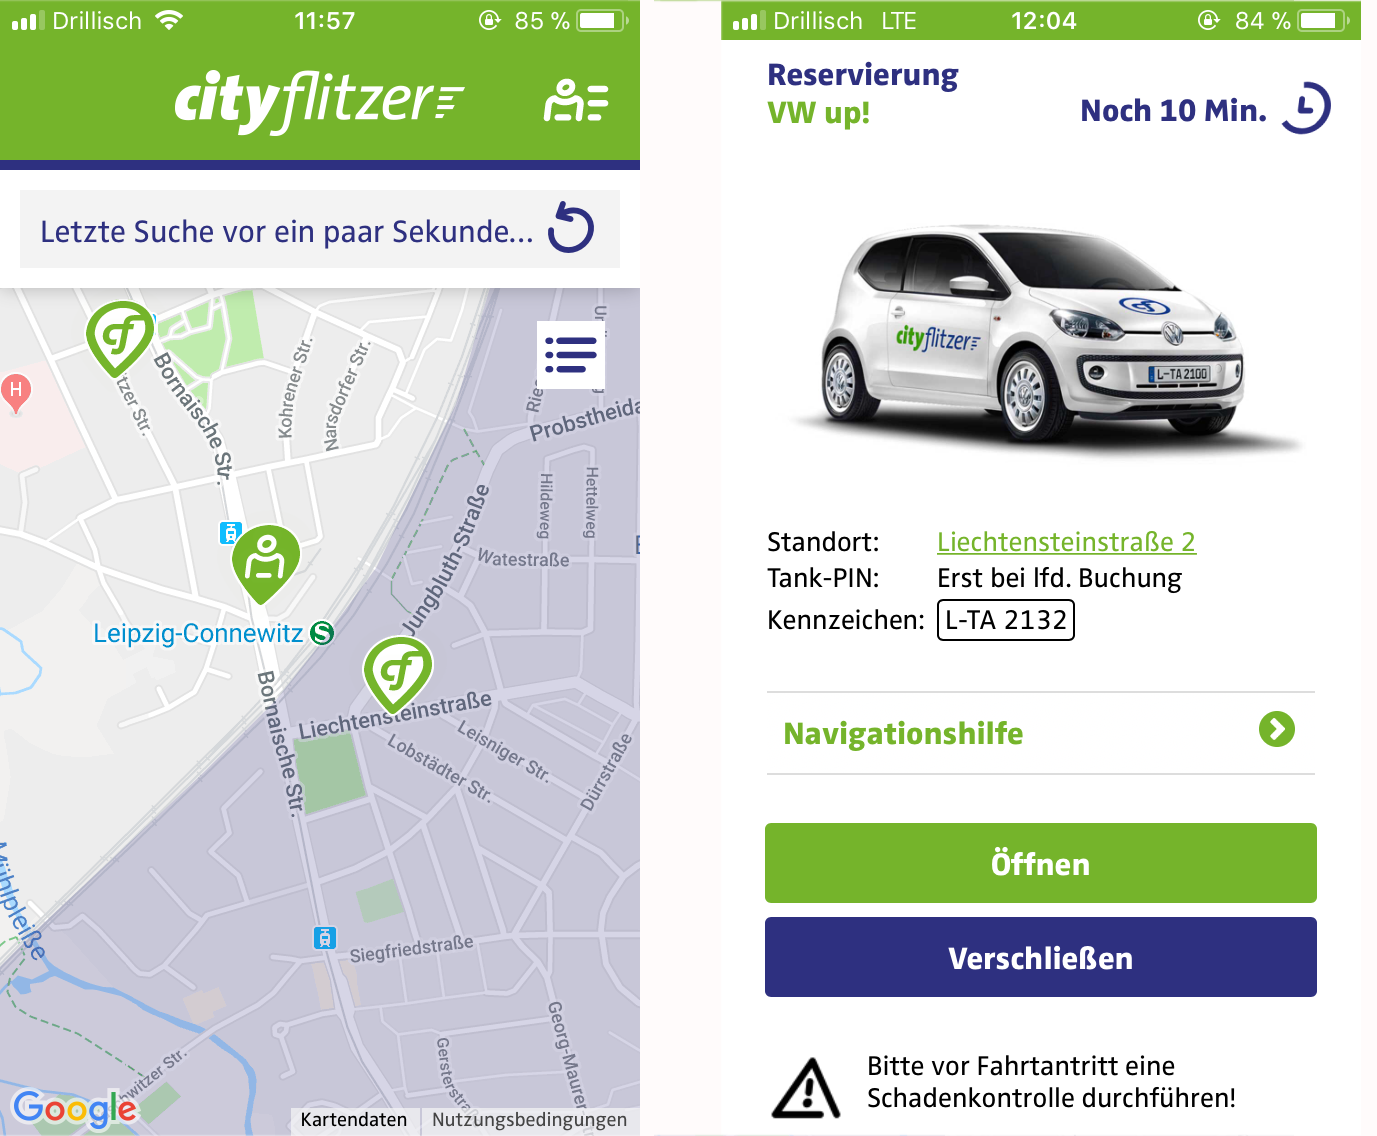Open the user account menu icon
This screenshot has width=1377, height=1136.
(x=576, y=101)
